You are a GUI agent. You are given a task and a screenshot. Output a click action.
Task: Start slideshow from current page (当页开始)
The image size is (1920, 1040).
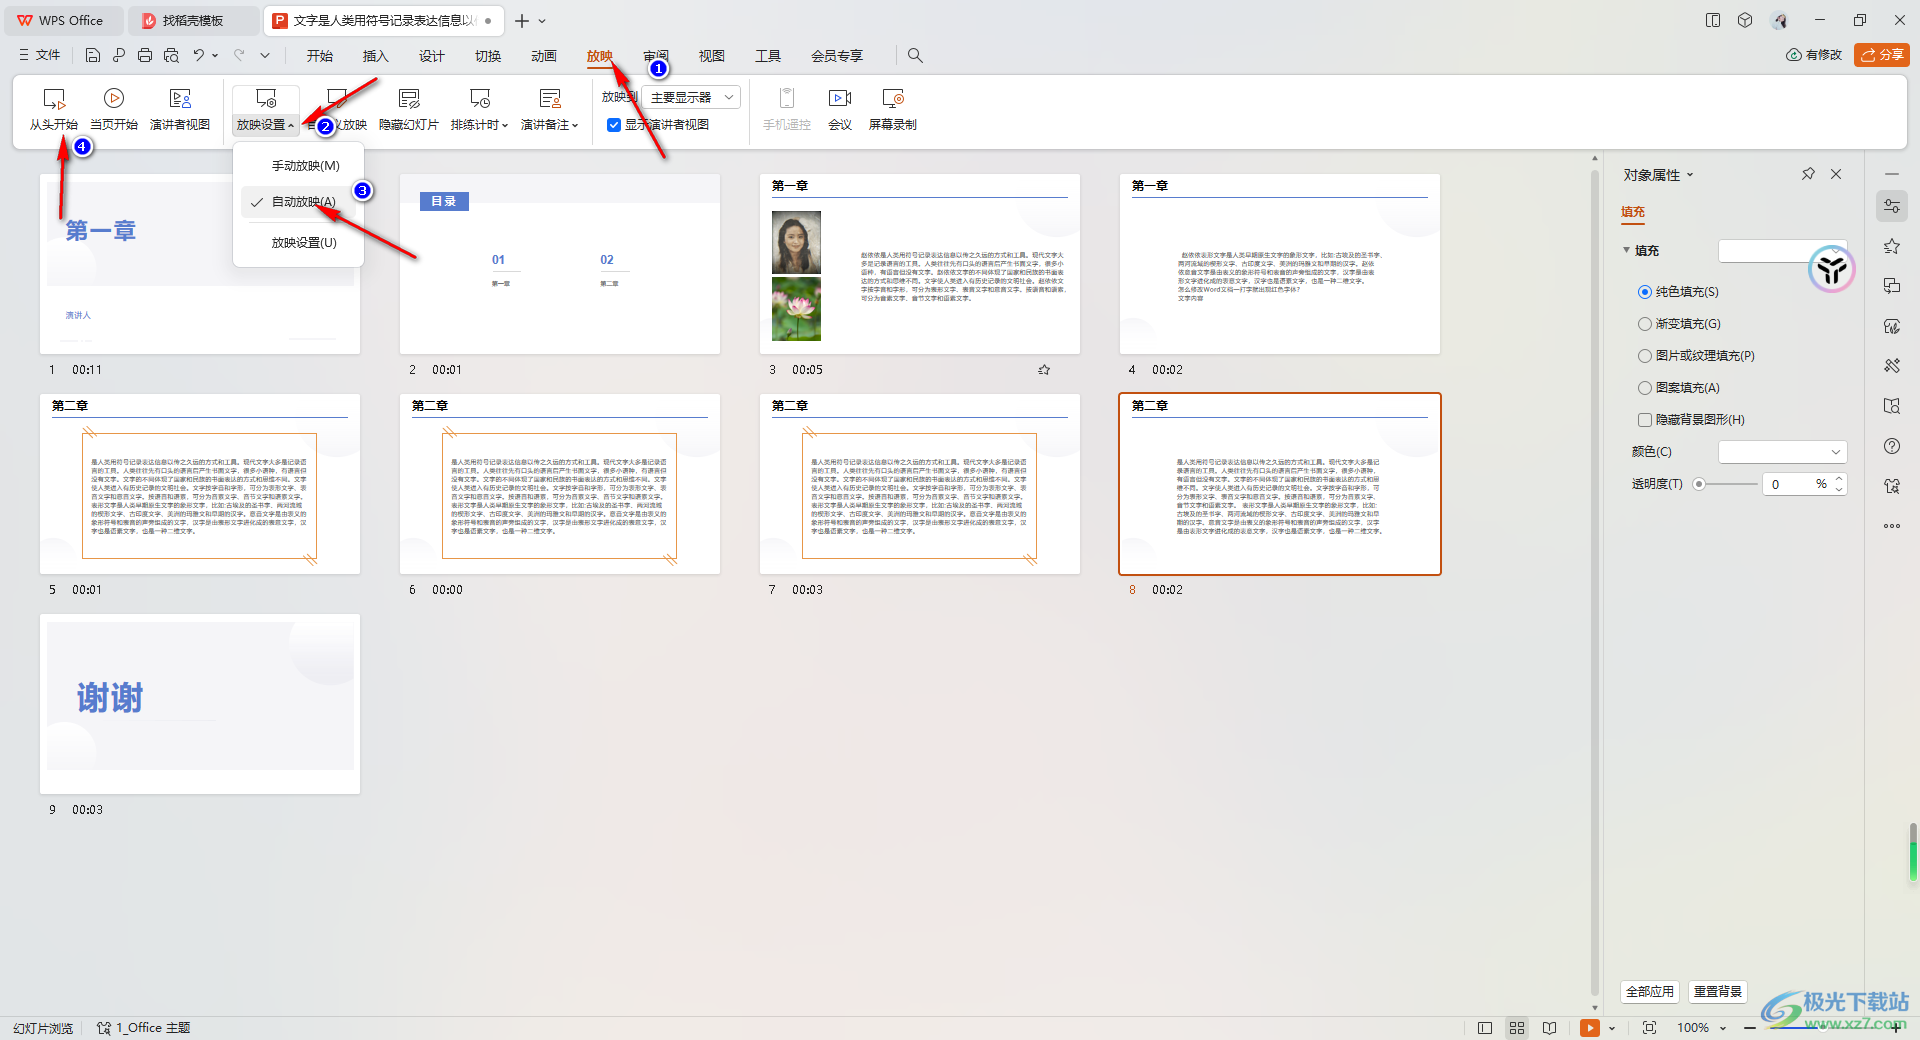[x=114, y=110]
